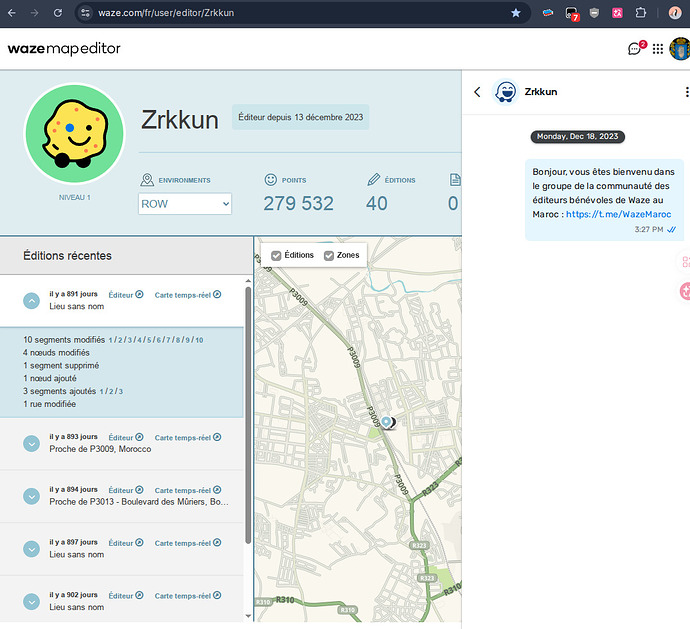Click the Environments location pin icon
690x629 pixels.
pyautogui.click(x=147, y=180)
